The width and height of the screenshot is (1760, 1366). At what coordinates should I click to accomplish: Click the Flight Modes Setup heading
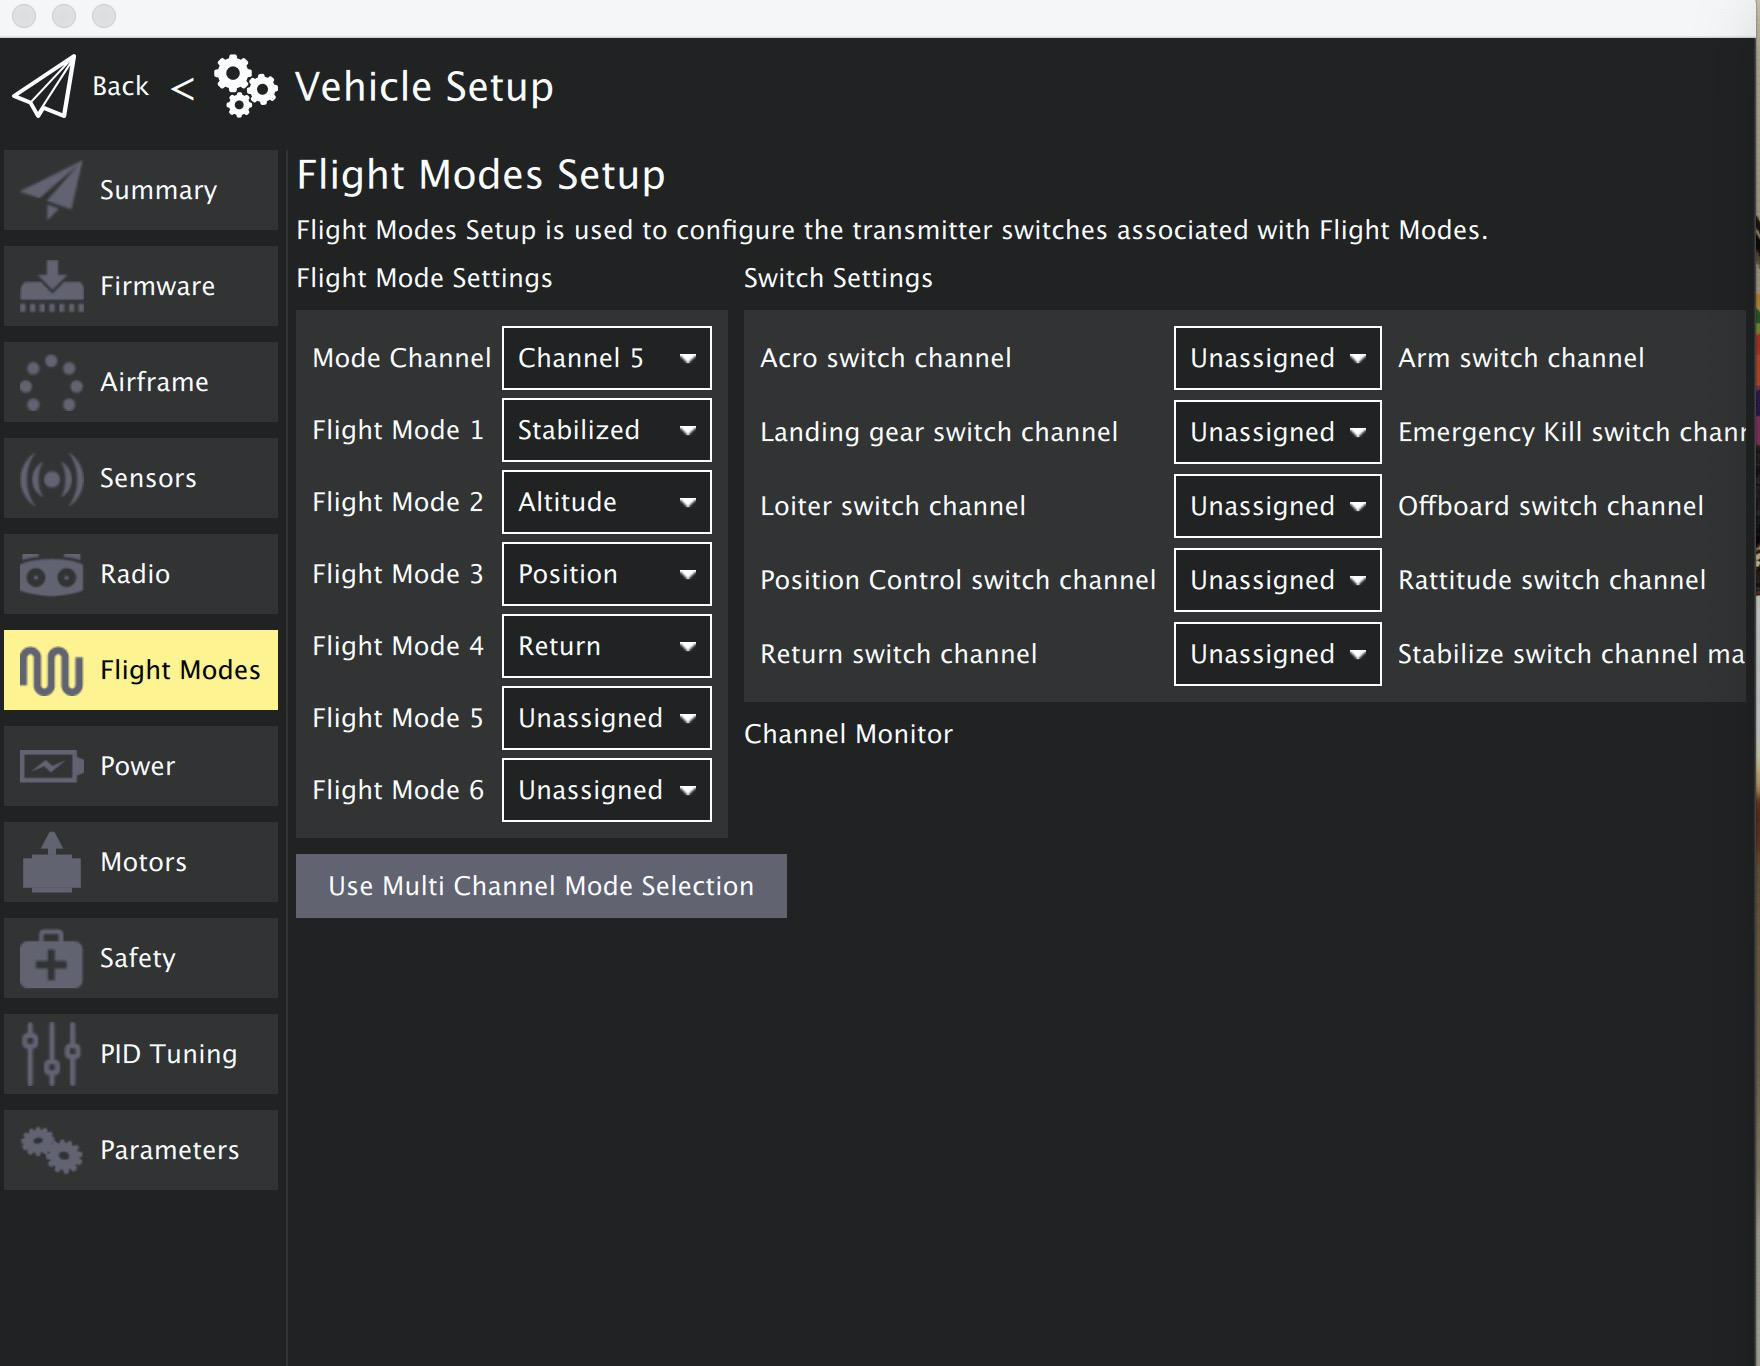(481, 175)
